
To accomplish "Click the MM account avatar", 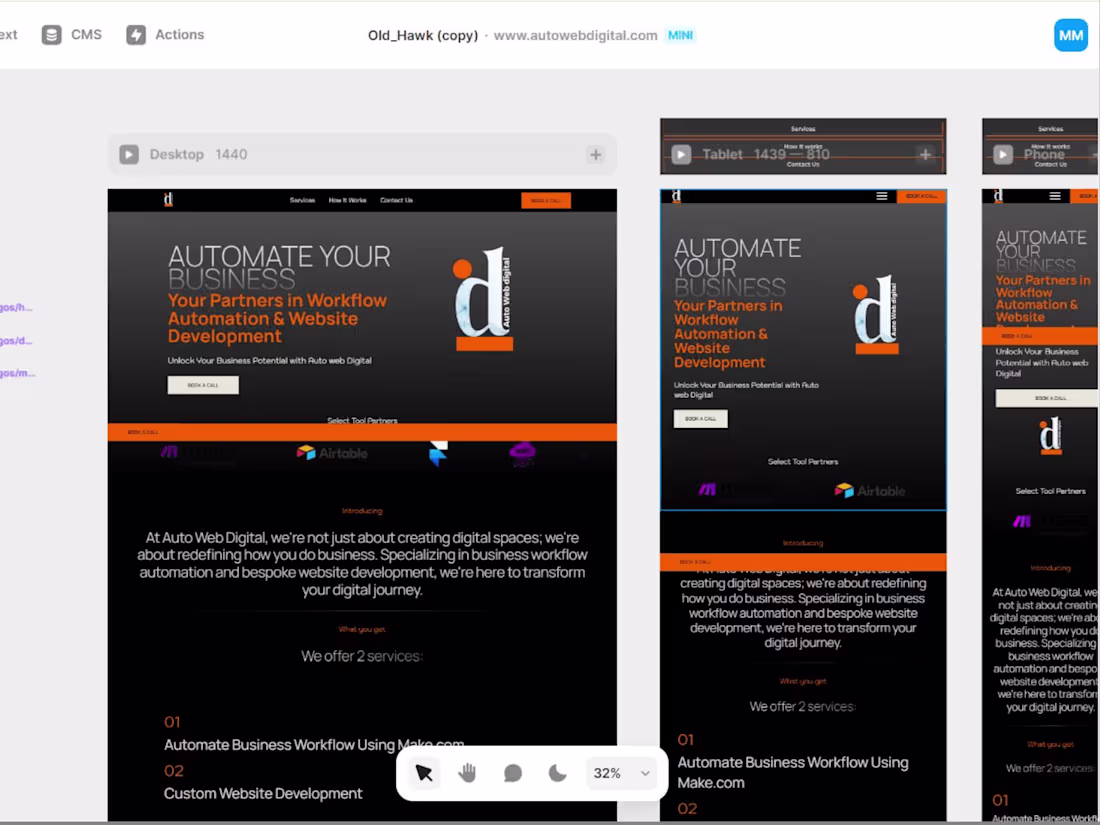I will click(1070, 34).
